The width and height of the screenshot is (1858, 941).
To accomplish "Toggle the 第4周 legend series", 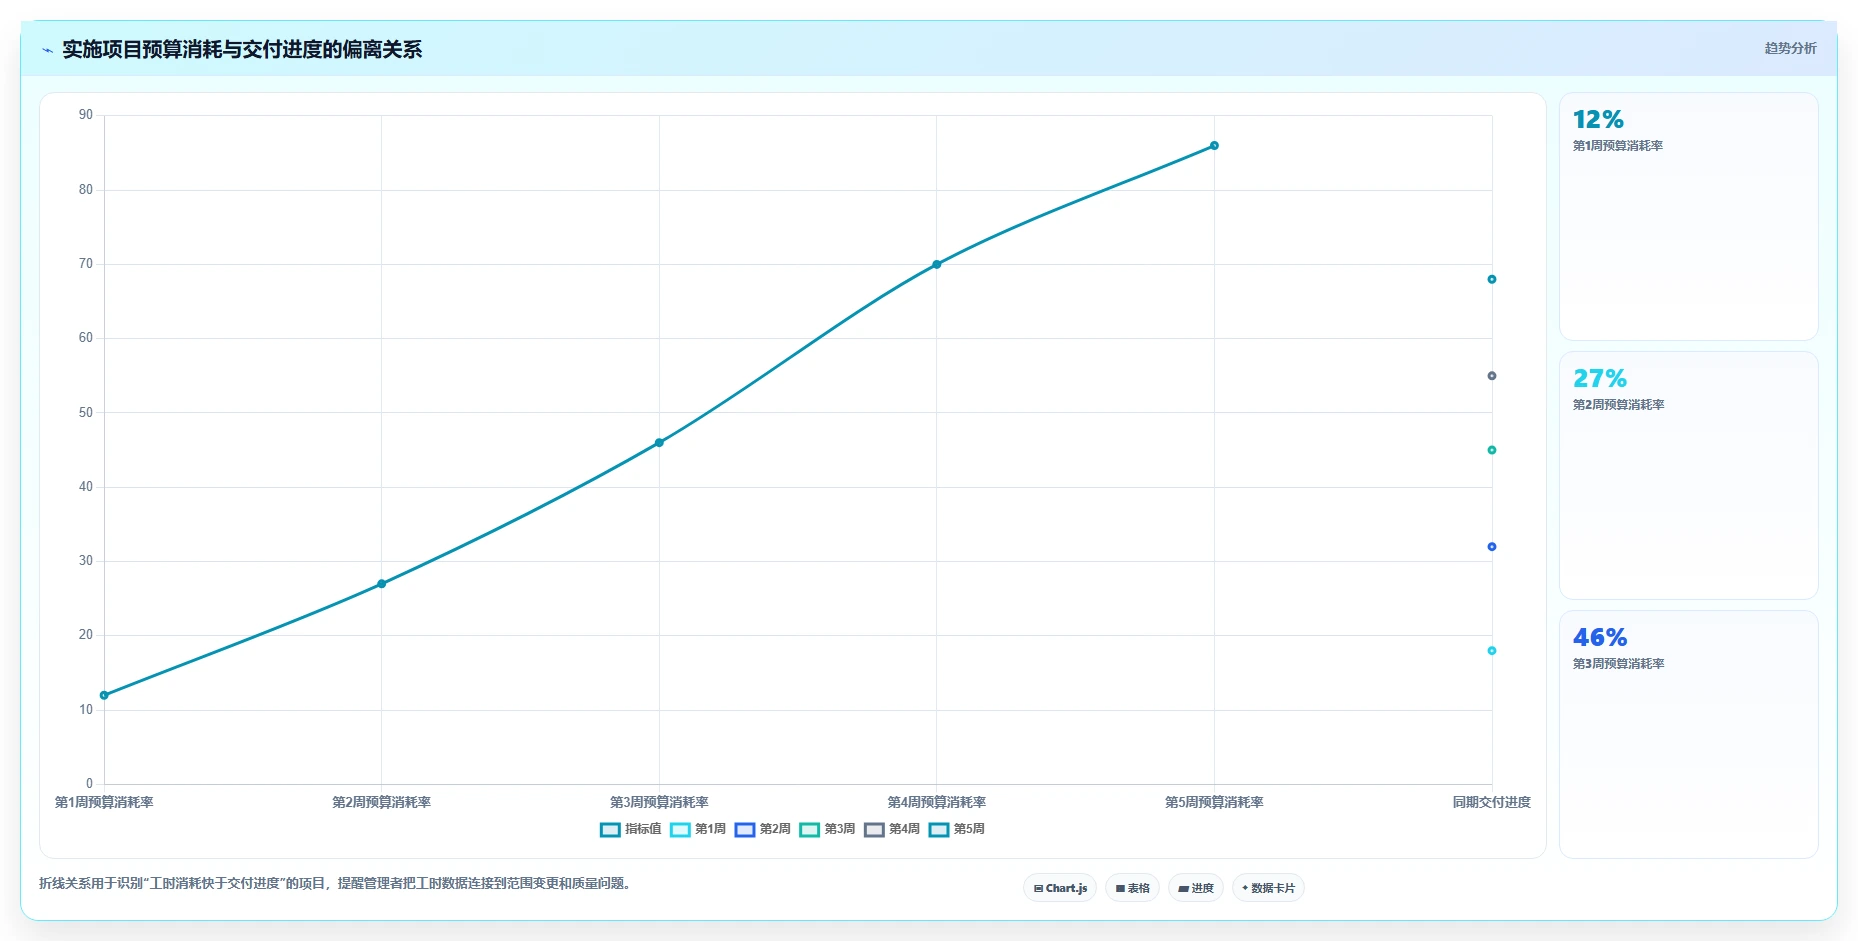I will (892, 829).
